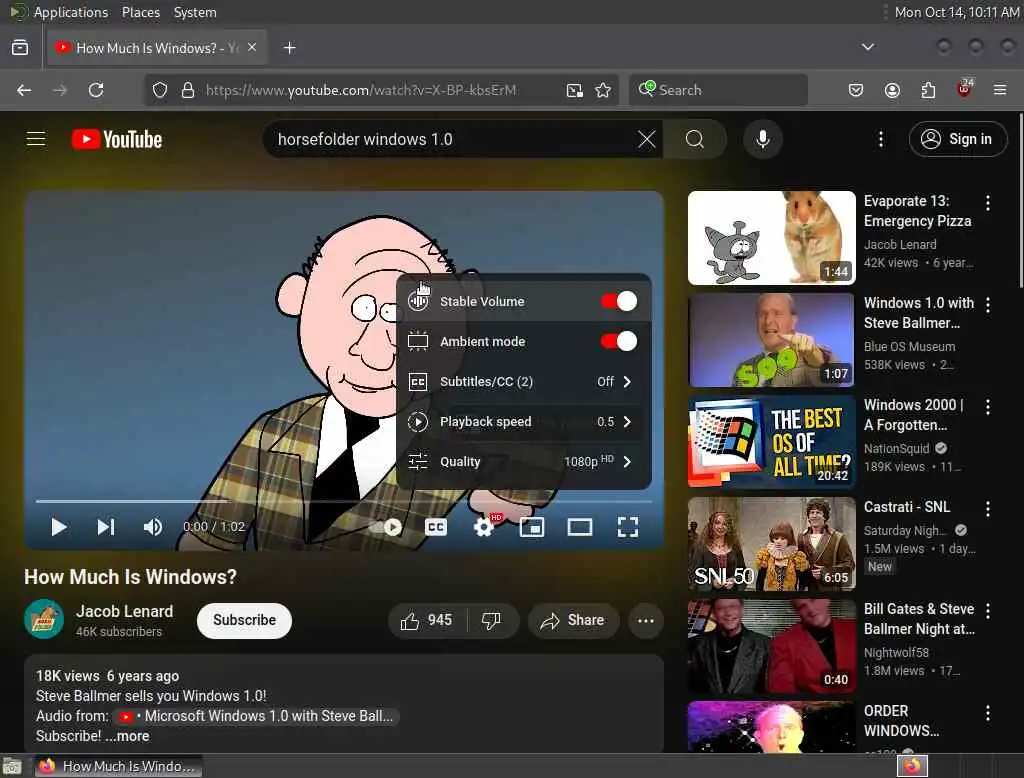Switch to theater mode
Viewport: 1024px width, 778px height.
pos(579,527)
